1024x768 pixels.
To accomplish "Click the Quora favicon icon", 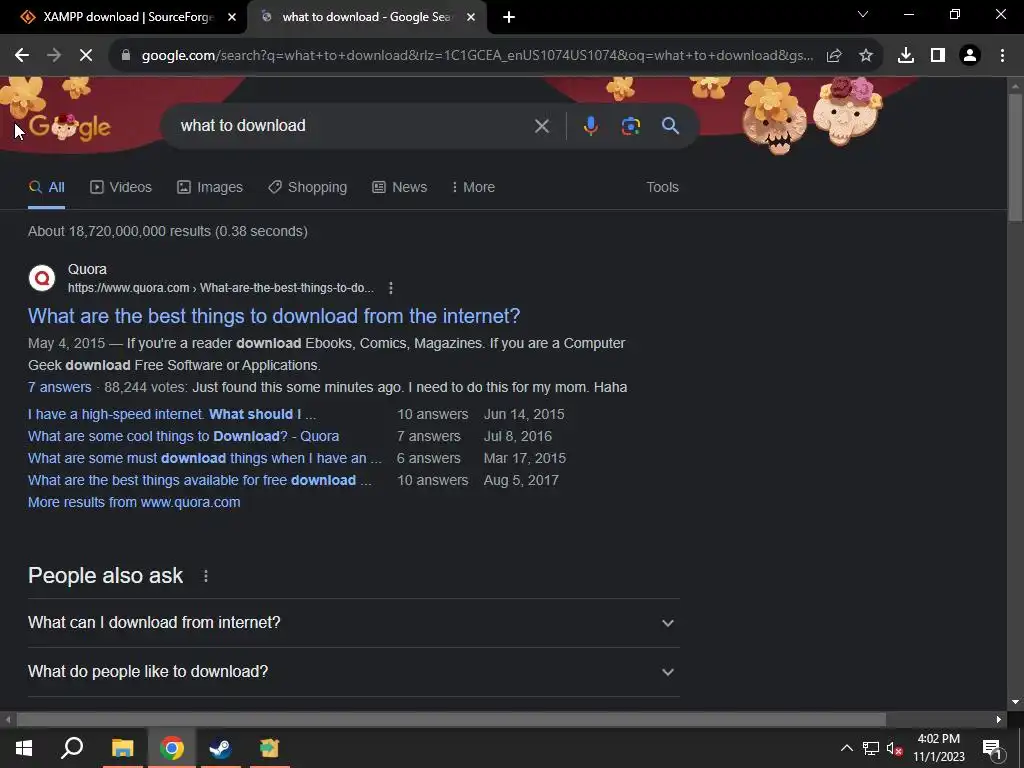I will coord(42,278).
